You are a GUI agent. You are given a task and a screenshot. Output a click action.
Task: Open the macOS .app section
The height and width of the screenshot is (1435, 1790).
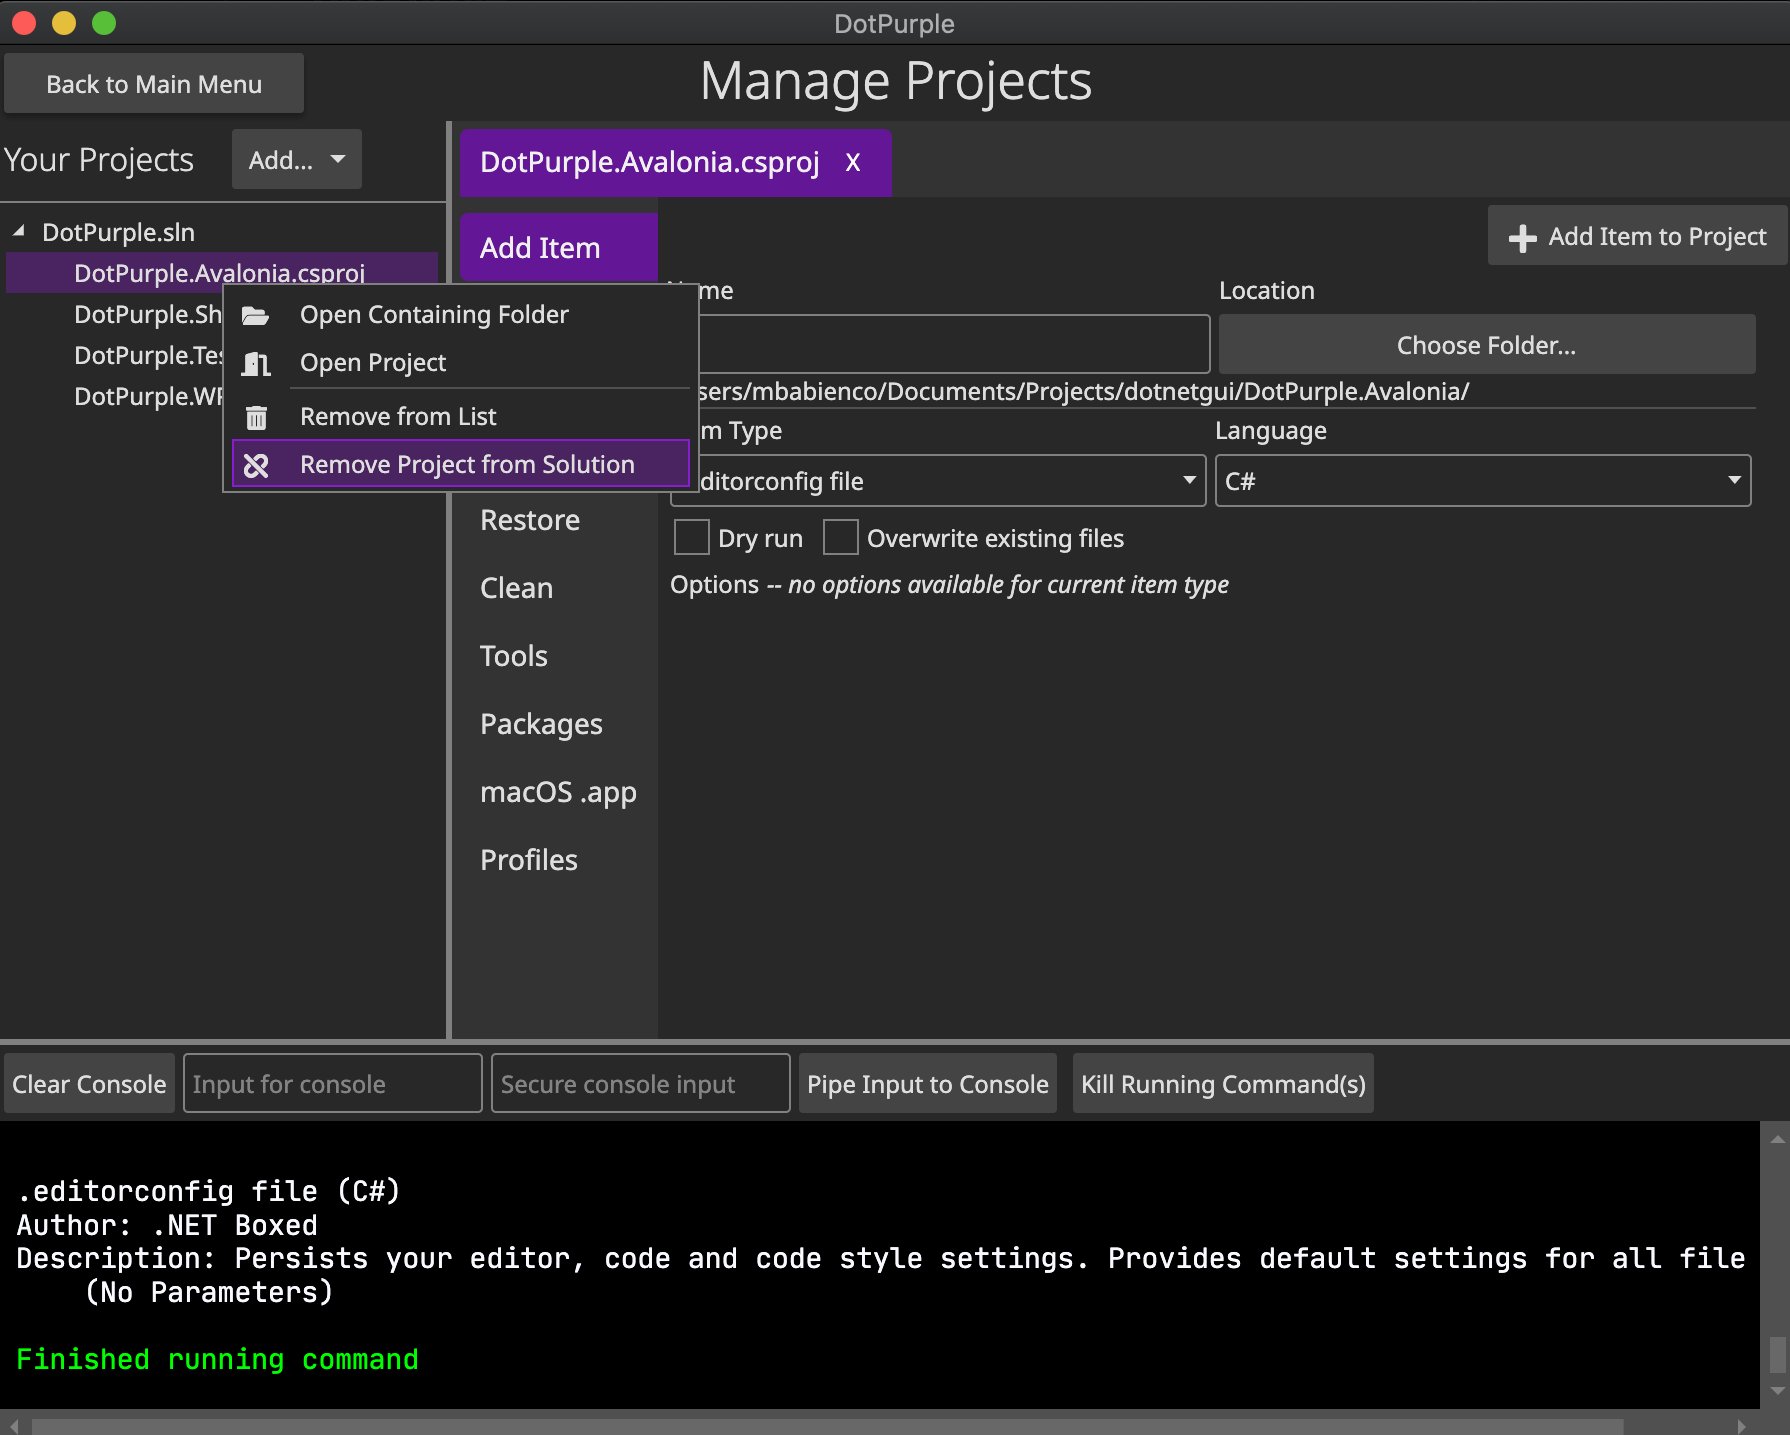pyautogui.click(x=558, y=792)
